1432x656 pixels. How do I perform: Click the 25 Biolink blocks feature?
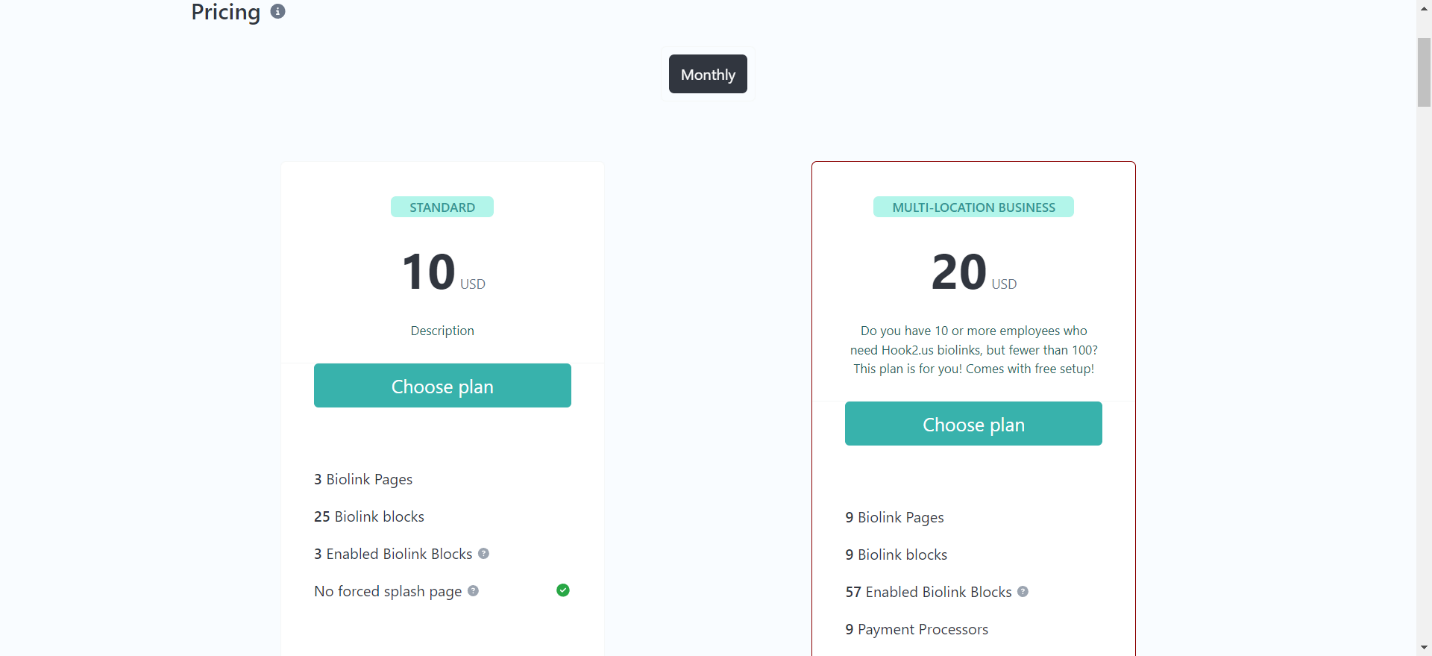coord(369,517)
